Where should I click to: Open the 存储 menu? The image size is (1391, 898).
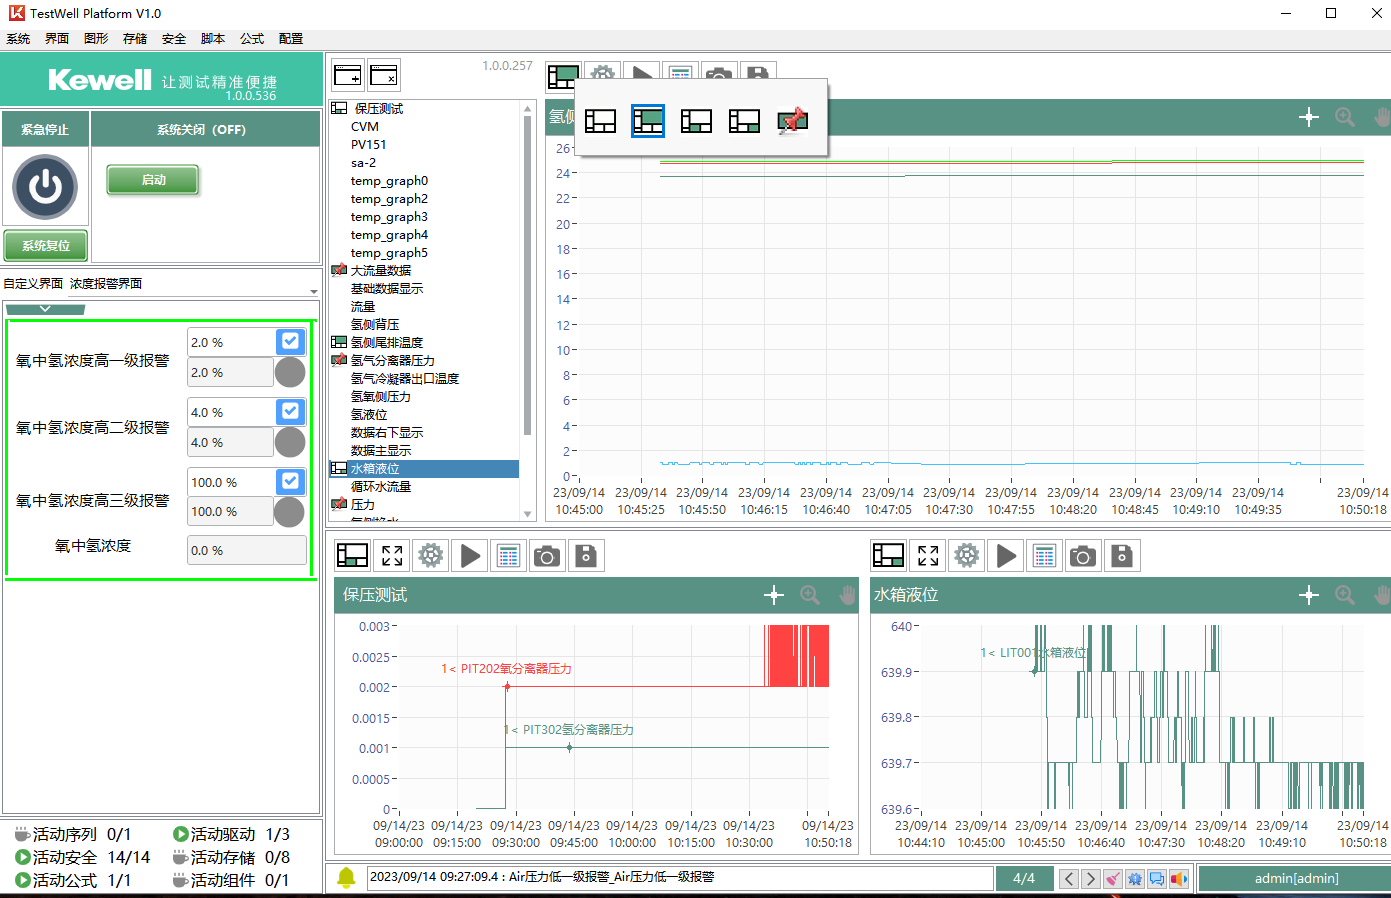coord(134,39)
